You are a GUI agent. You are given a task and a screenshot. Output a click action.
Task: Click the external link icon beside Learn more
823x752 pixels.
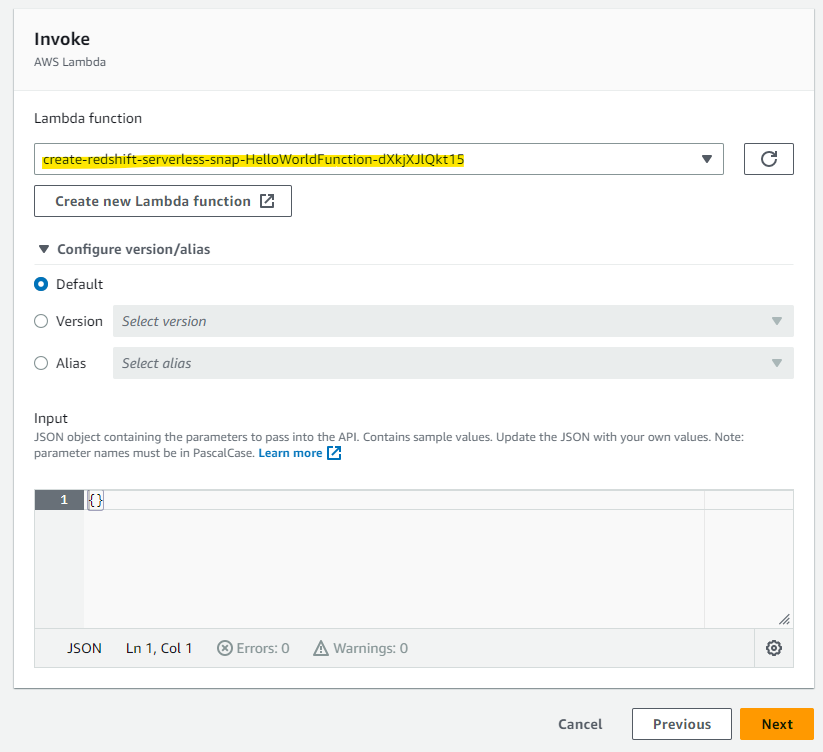pos(334,453)
